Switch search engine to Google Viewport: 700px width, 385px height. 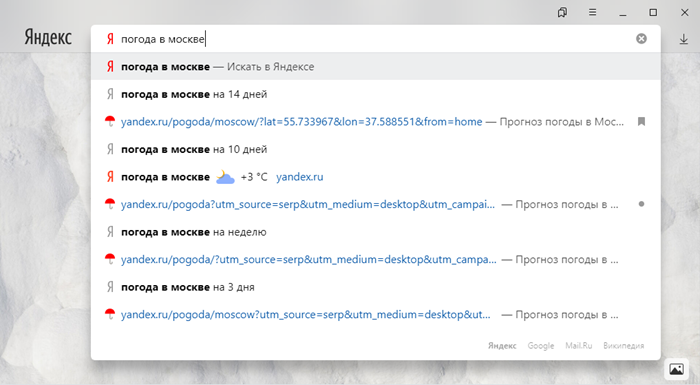[541, 346]
